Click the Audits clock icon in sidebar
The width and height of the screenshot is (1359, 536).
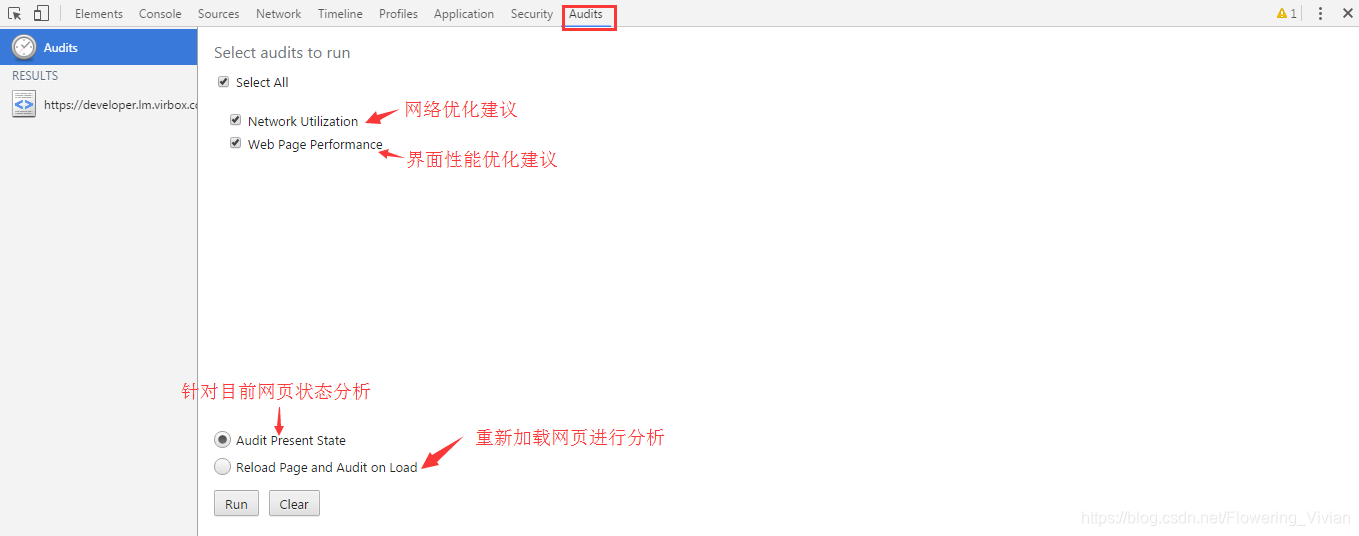pos(24,47)
